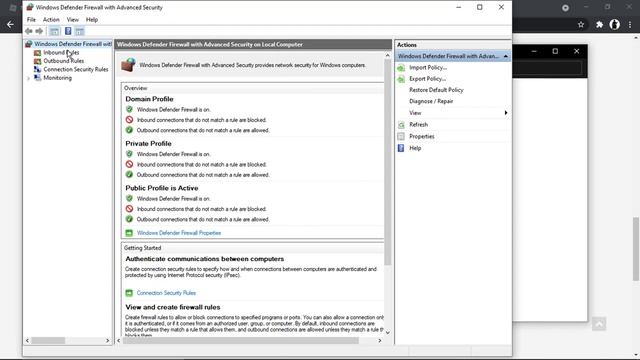
Task: Collapse the Windows Defender Firewall actions header
Action: (506, 56)
